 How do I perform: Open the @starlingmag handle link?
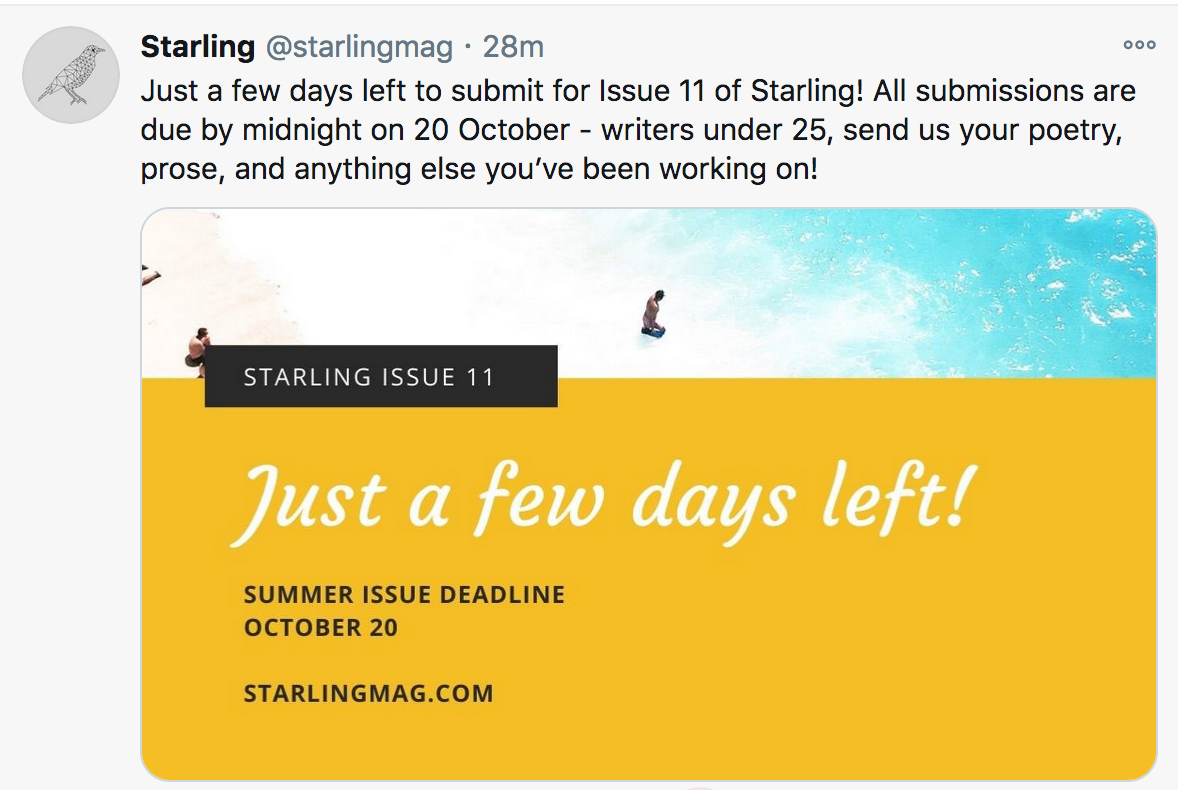pyautogui.click(x=359, y=46)
